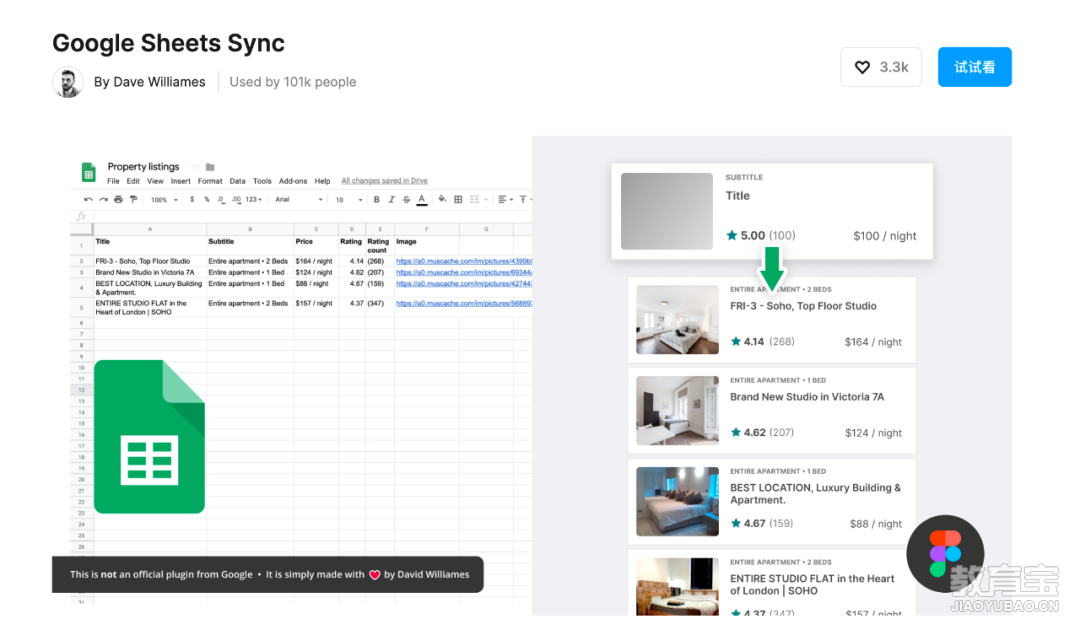
Task: Select the row 1 header
Action: (81, 246)
